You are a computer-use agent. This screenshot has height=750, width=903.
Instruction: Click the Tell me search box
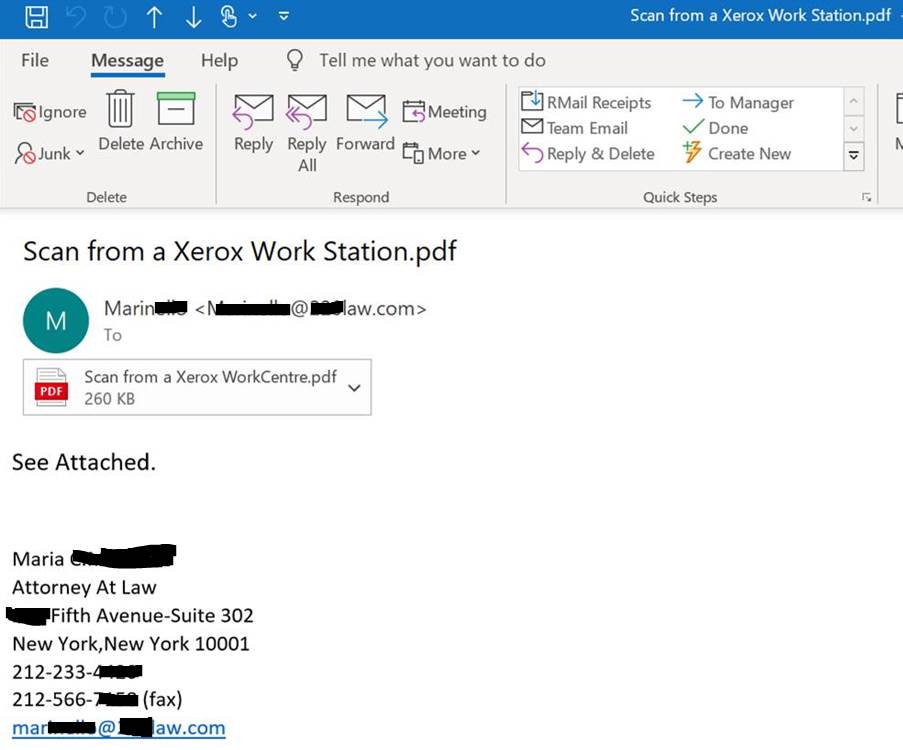tap(432, 60)
